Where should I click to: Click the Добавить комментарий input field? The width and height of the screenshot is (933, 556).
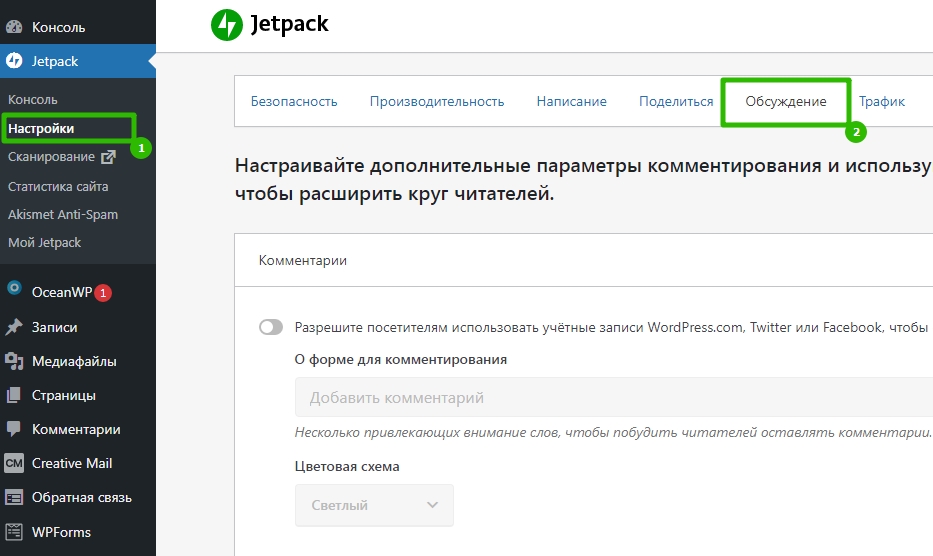614,397
